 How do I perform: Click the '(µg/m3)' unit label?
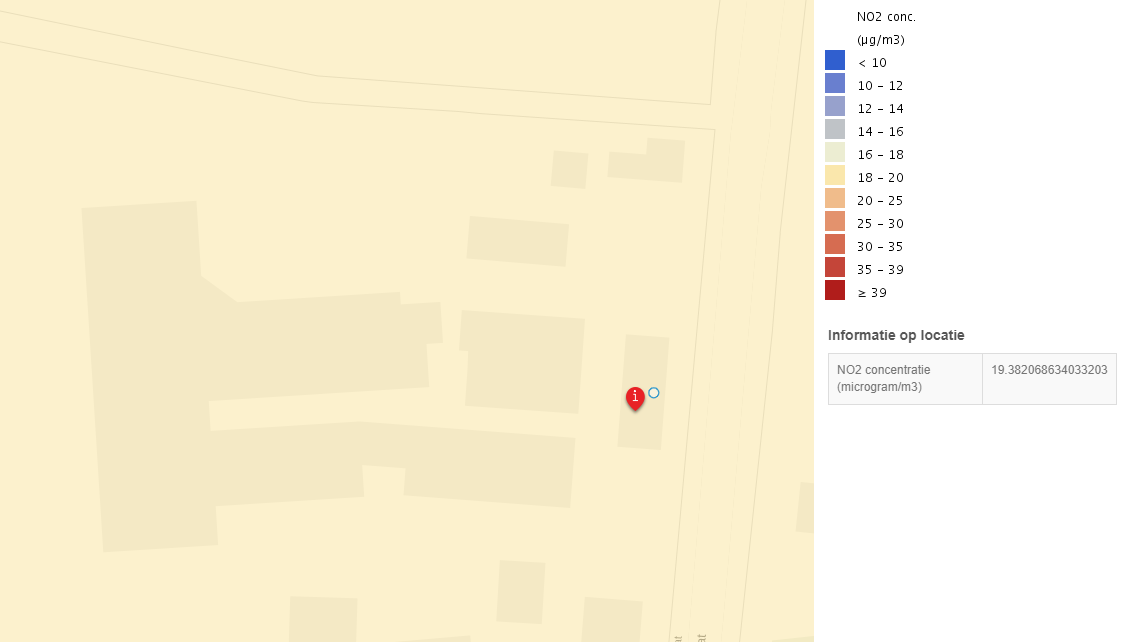[881, 40]
